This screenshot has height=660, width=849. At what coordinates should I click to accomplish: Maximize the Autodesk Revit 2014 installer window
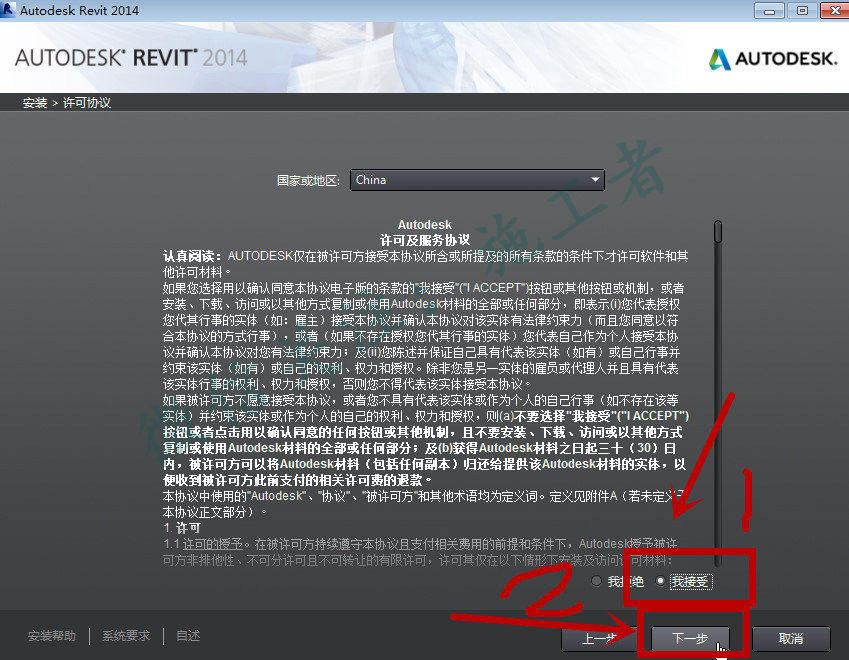pos(802,10)
